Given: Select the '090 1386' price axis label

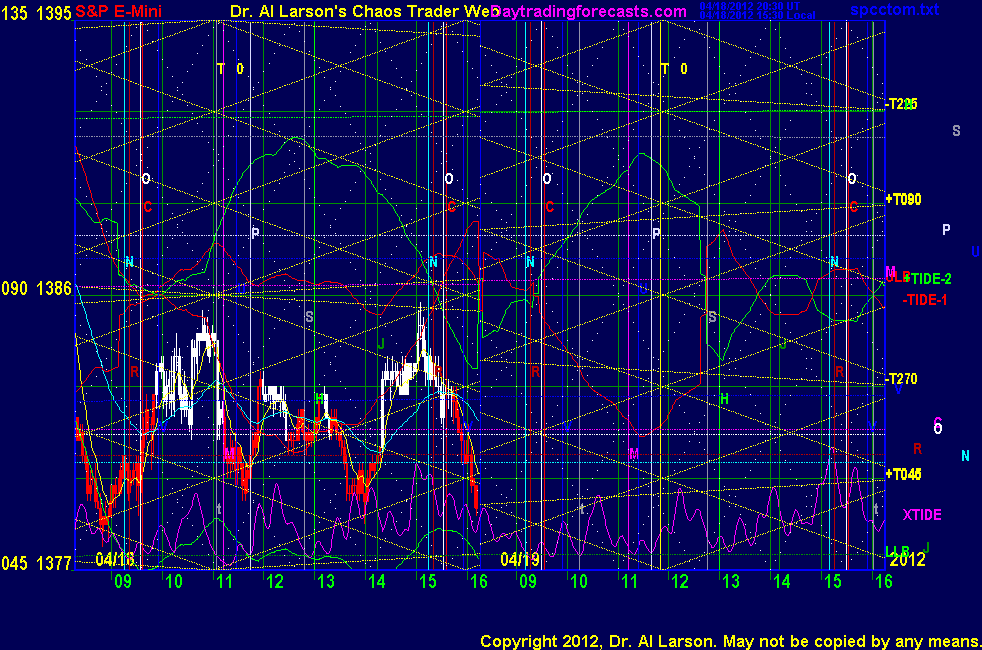Looking at the screenshot, I should [x=36, y=289].
